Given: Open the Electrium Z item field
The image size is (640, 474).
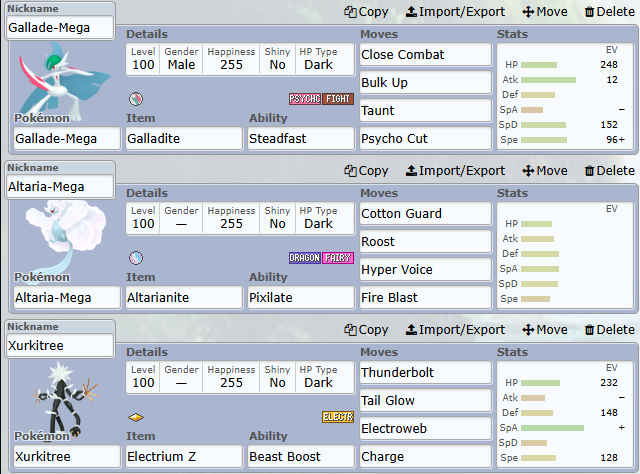Looking at the screenshot, I should 184,456.
